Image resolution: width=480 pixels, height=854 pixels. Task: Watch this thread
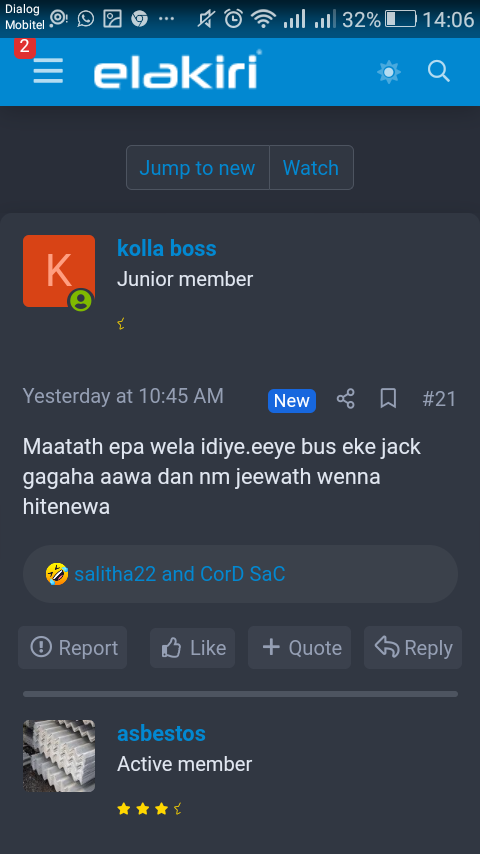click(x=311, y=168)
